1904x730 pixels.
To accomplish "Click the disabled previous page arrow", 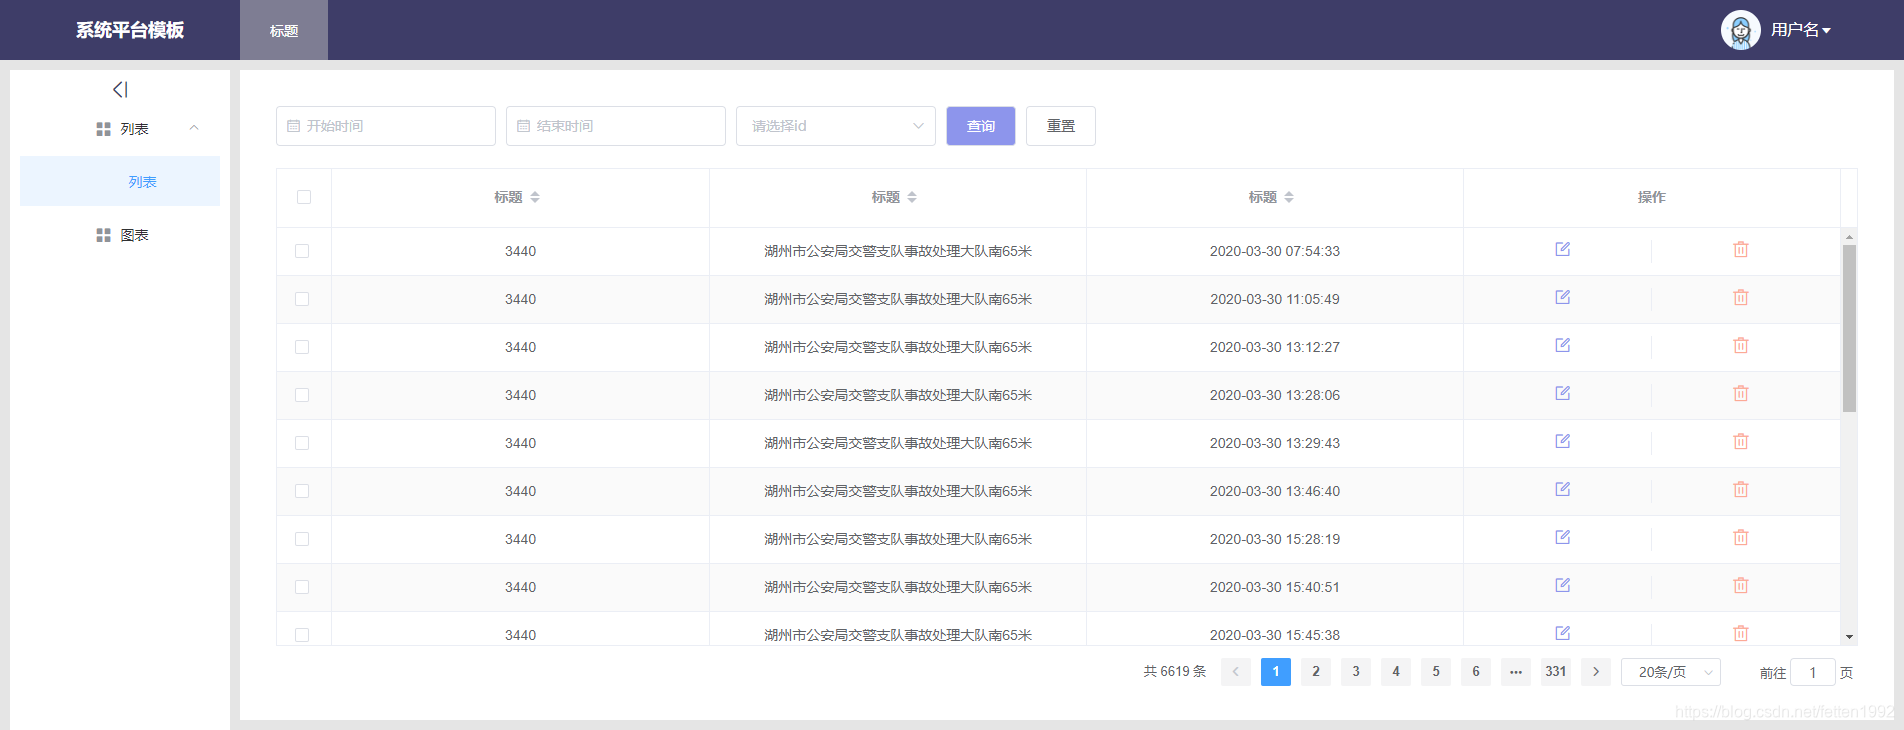I will click(x=1236, y=672).
